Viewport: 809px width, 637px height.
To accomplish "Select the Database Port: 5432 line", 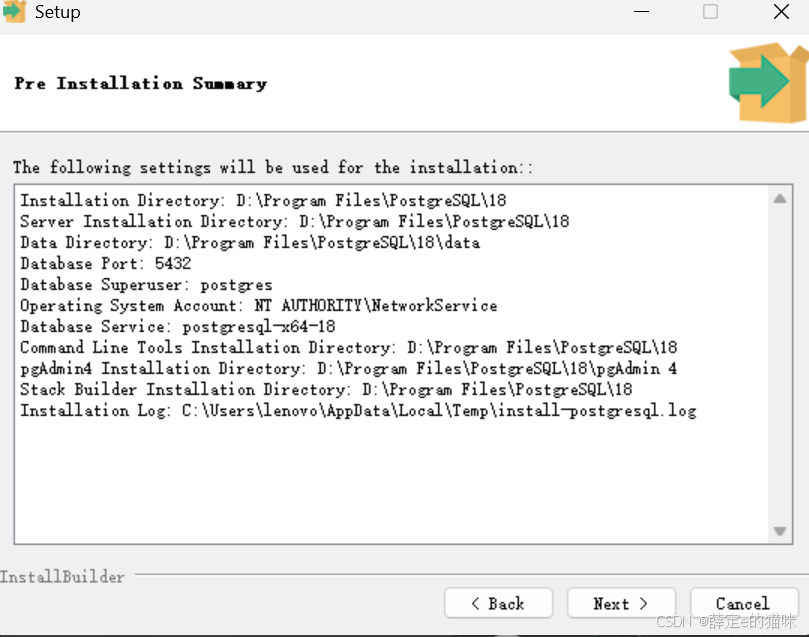I will pyautogui.click(x=106, y=263).
